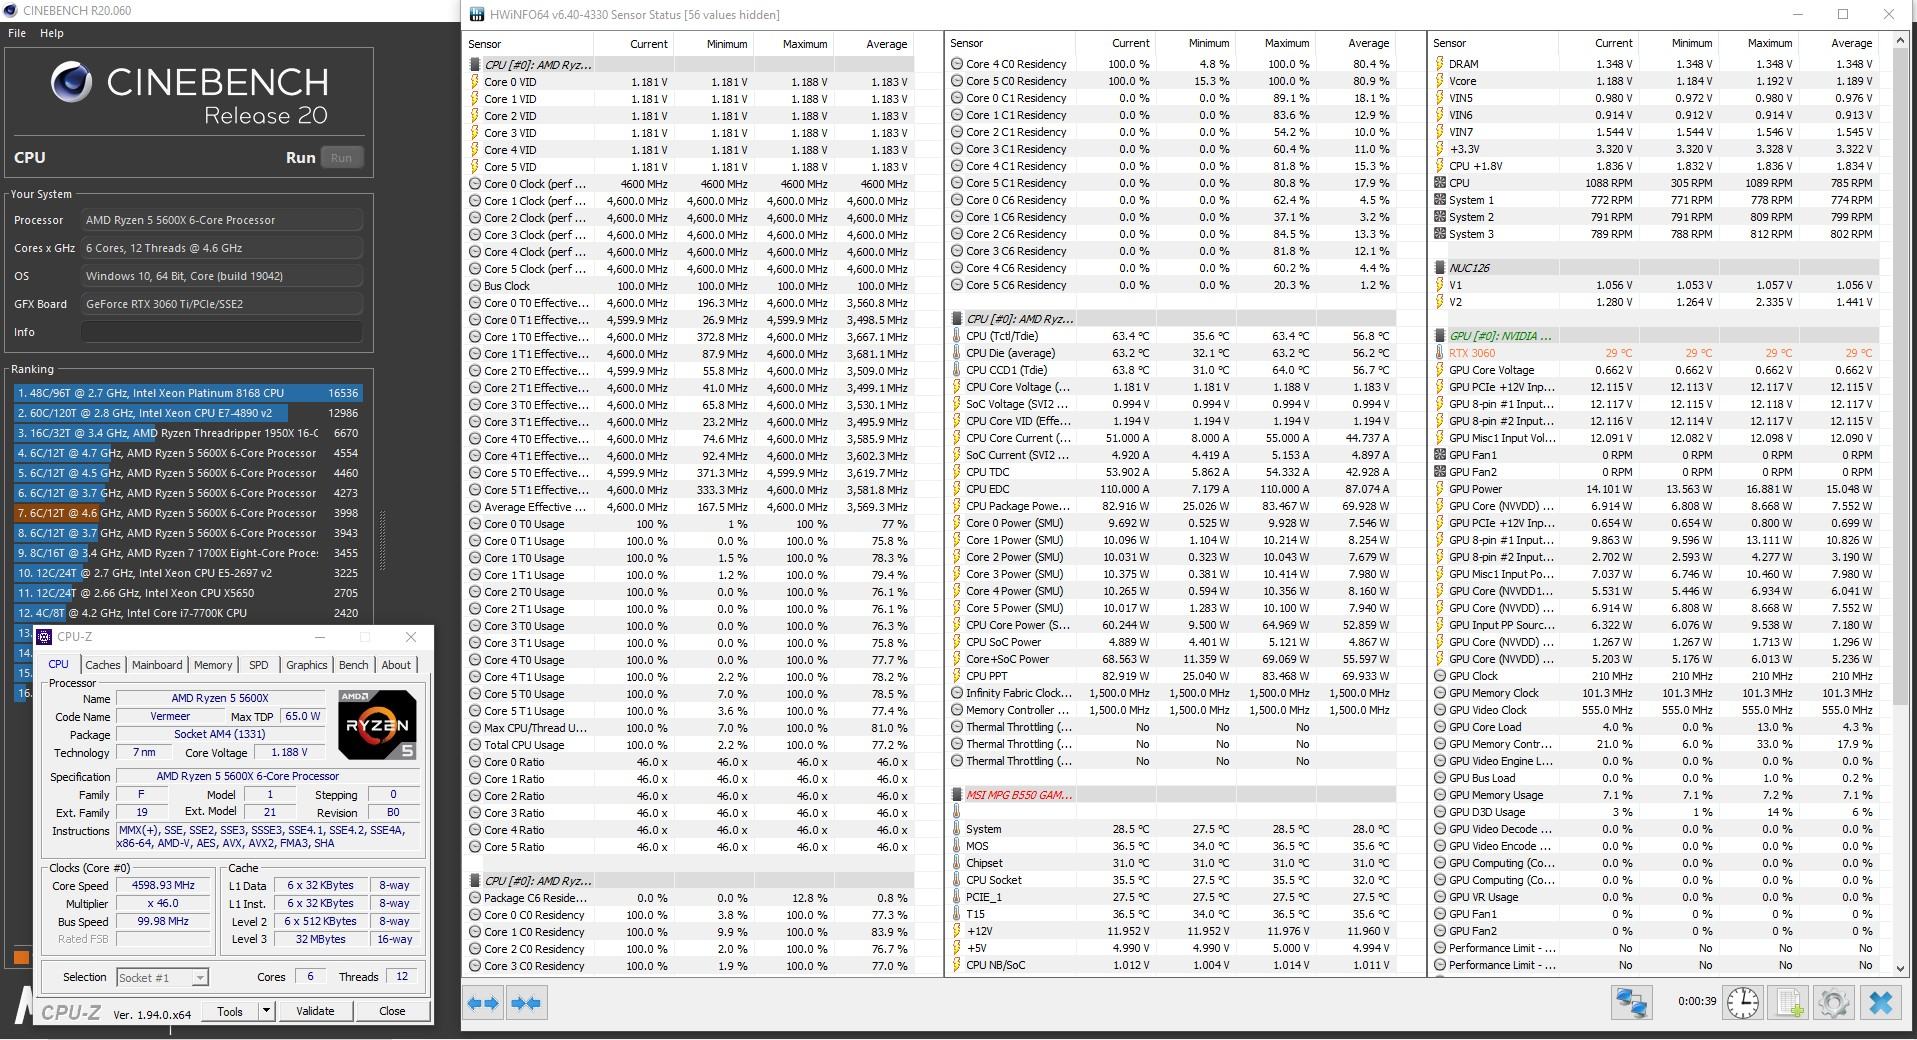The height and width of the screenshot is (1040, 1917).
Task: Click the Processor name field in Cinebench
Action: [221, 220]
